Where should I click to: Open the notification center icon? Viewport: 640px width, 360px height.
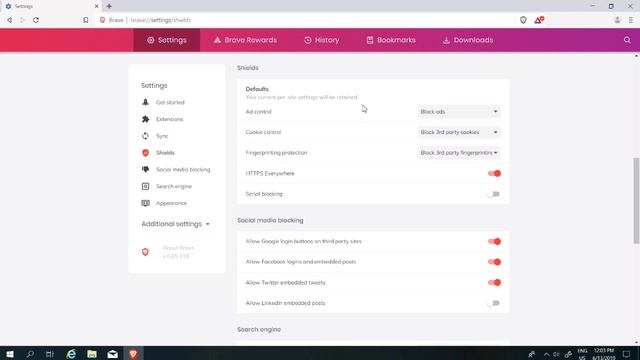pos(627,353)
